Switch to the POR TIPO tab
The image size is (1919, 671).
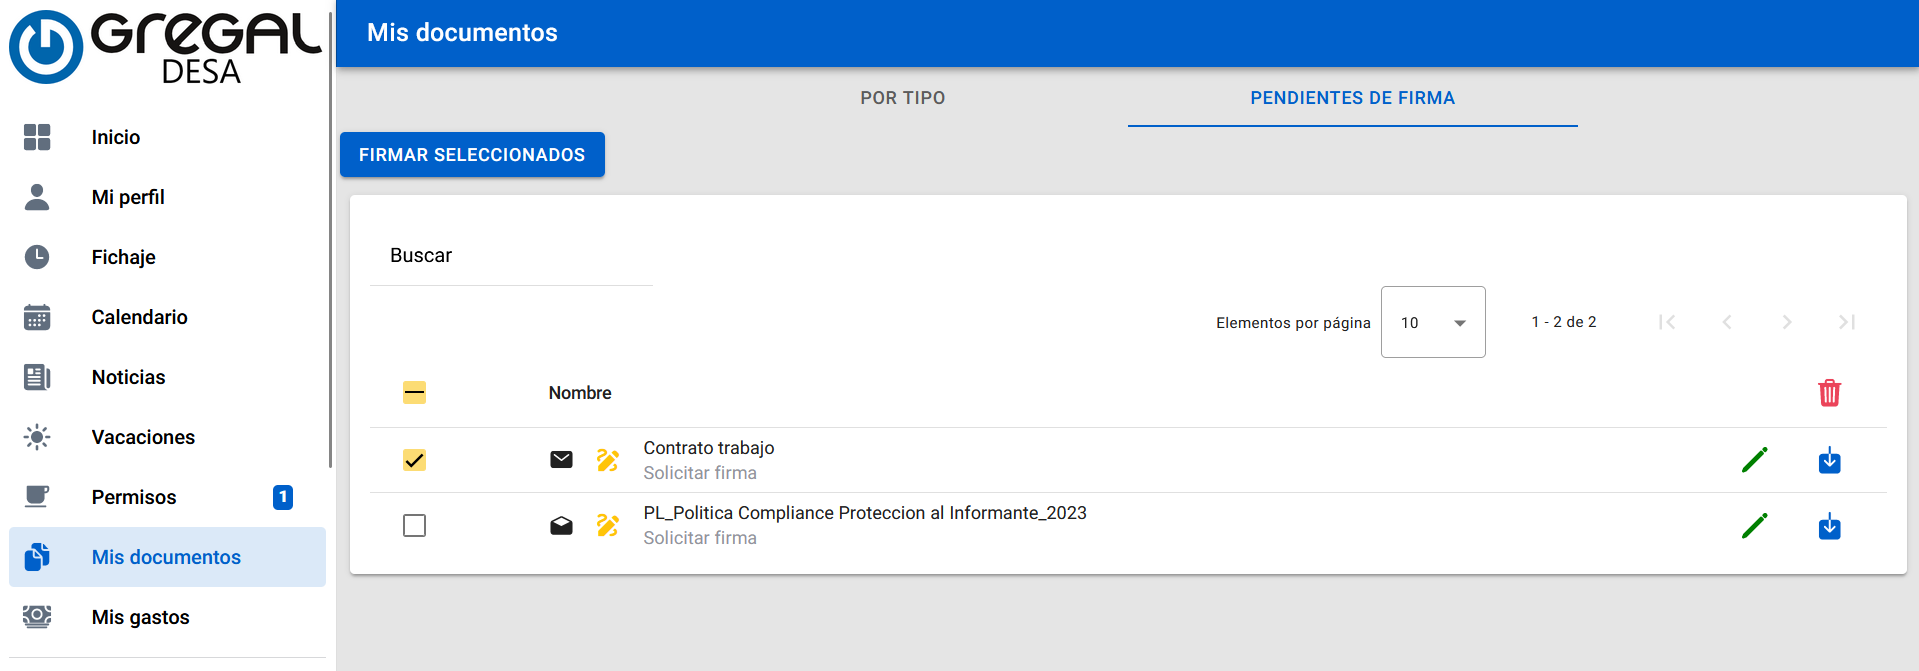click(902, 98)
